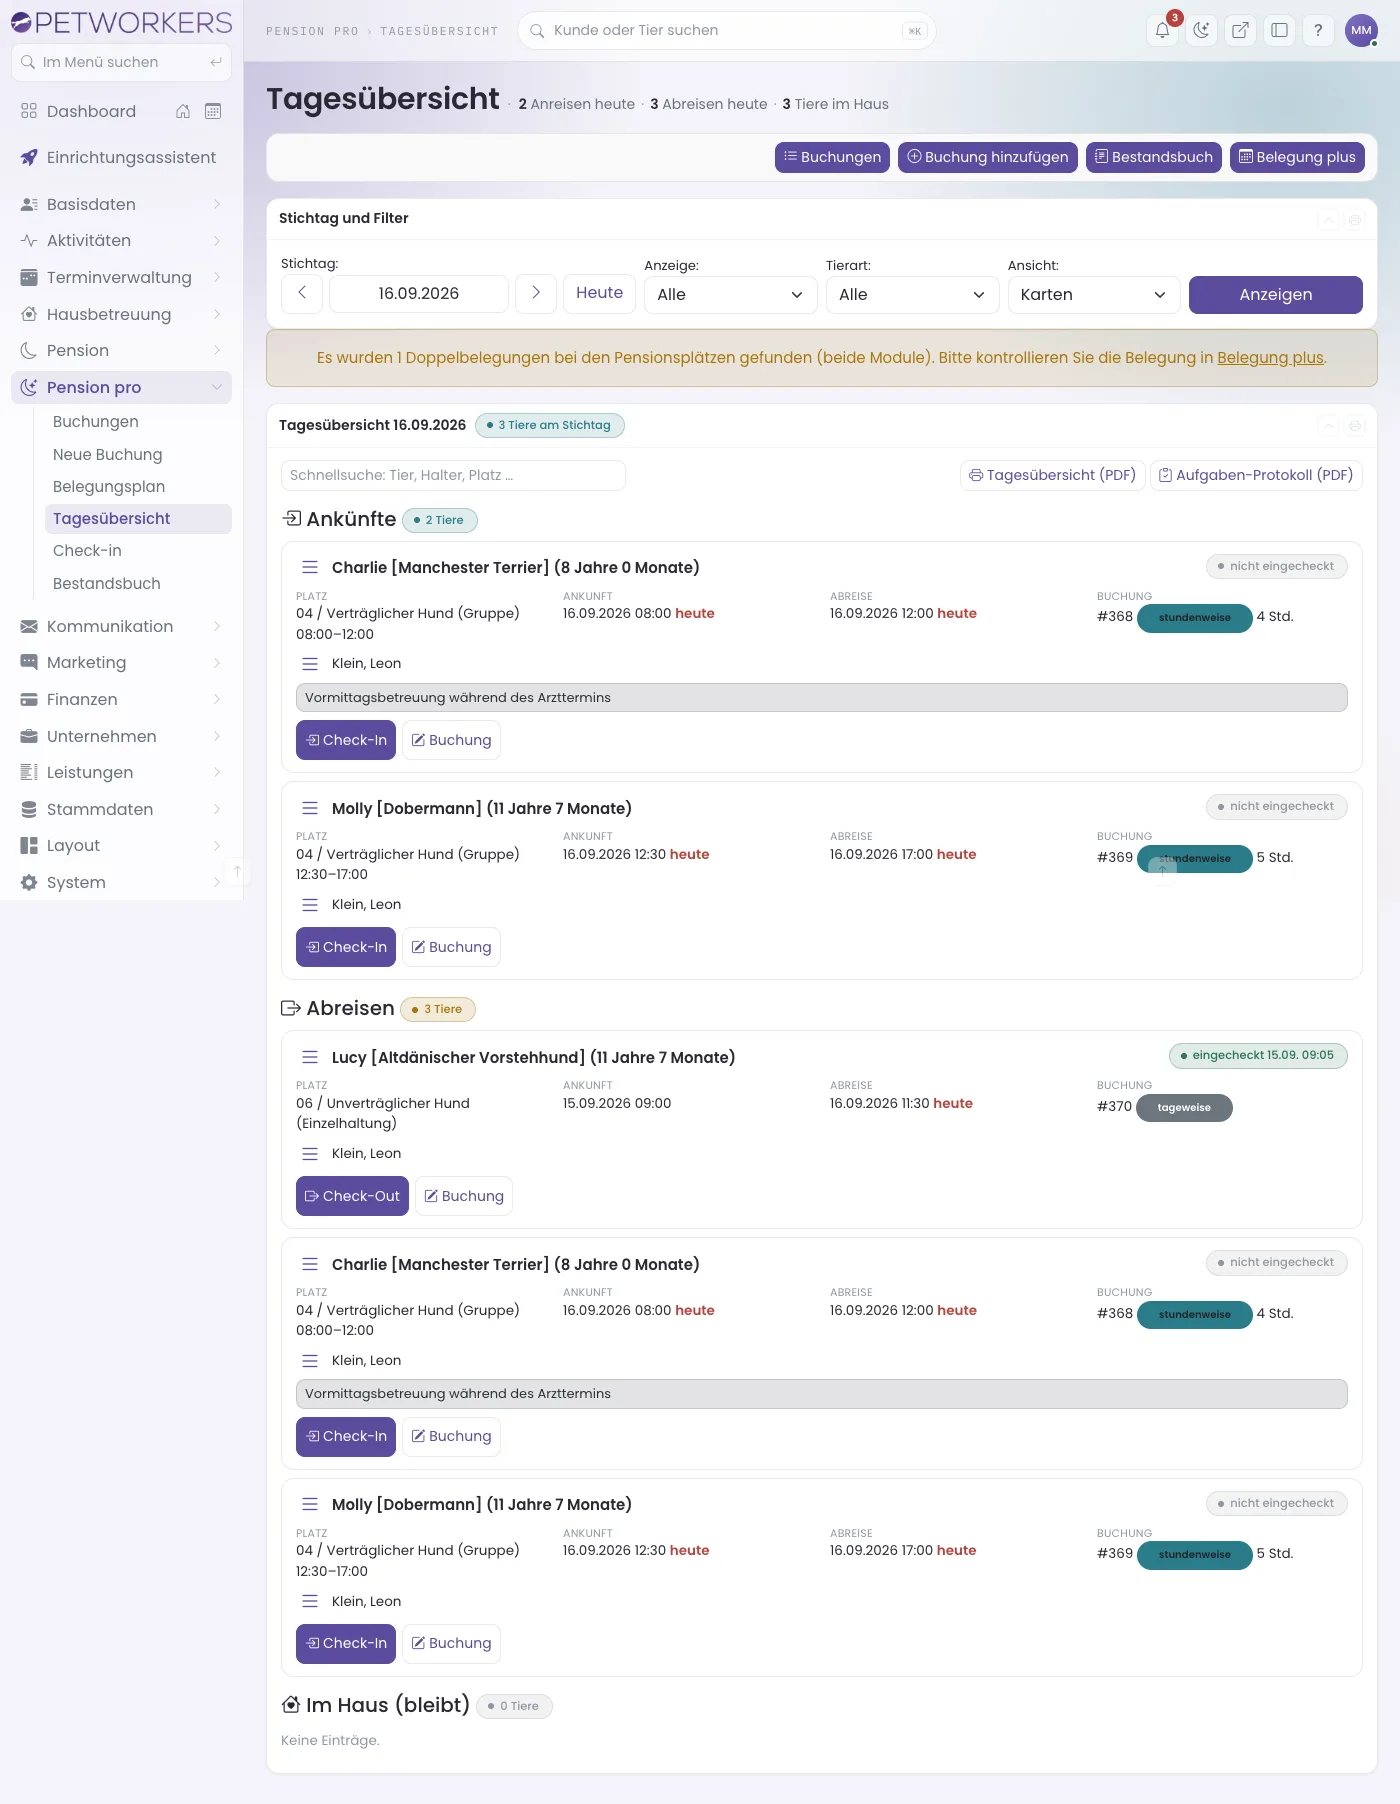Click print icon in Stichtag und Filter panel
Viewport: 1400px width, 1804px height.
pos(1355,220)
